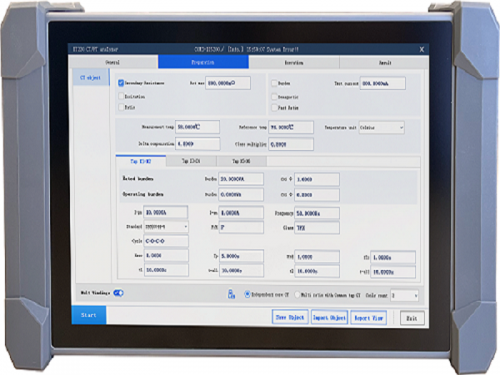Enable the Fast Ratio checkbox
Screen dimensions: 500x375
coord(274,108)
